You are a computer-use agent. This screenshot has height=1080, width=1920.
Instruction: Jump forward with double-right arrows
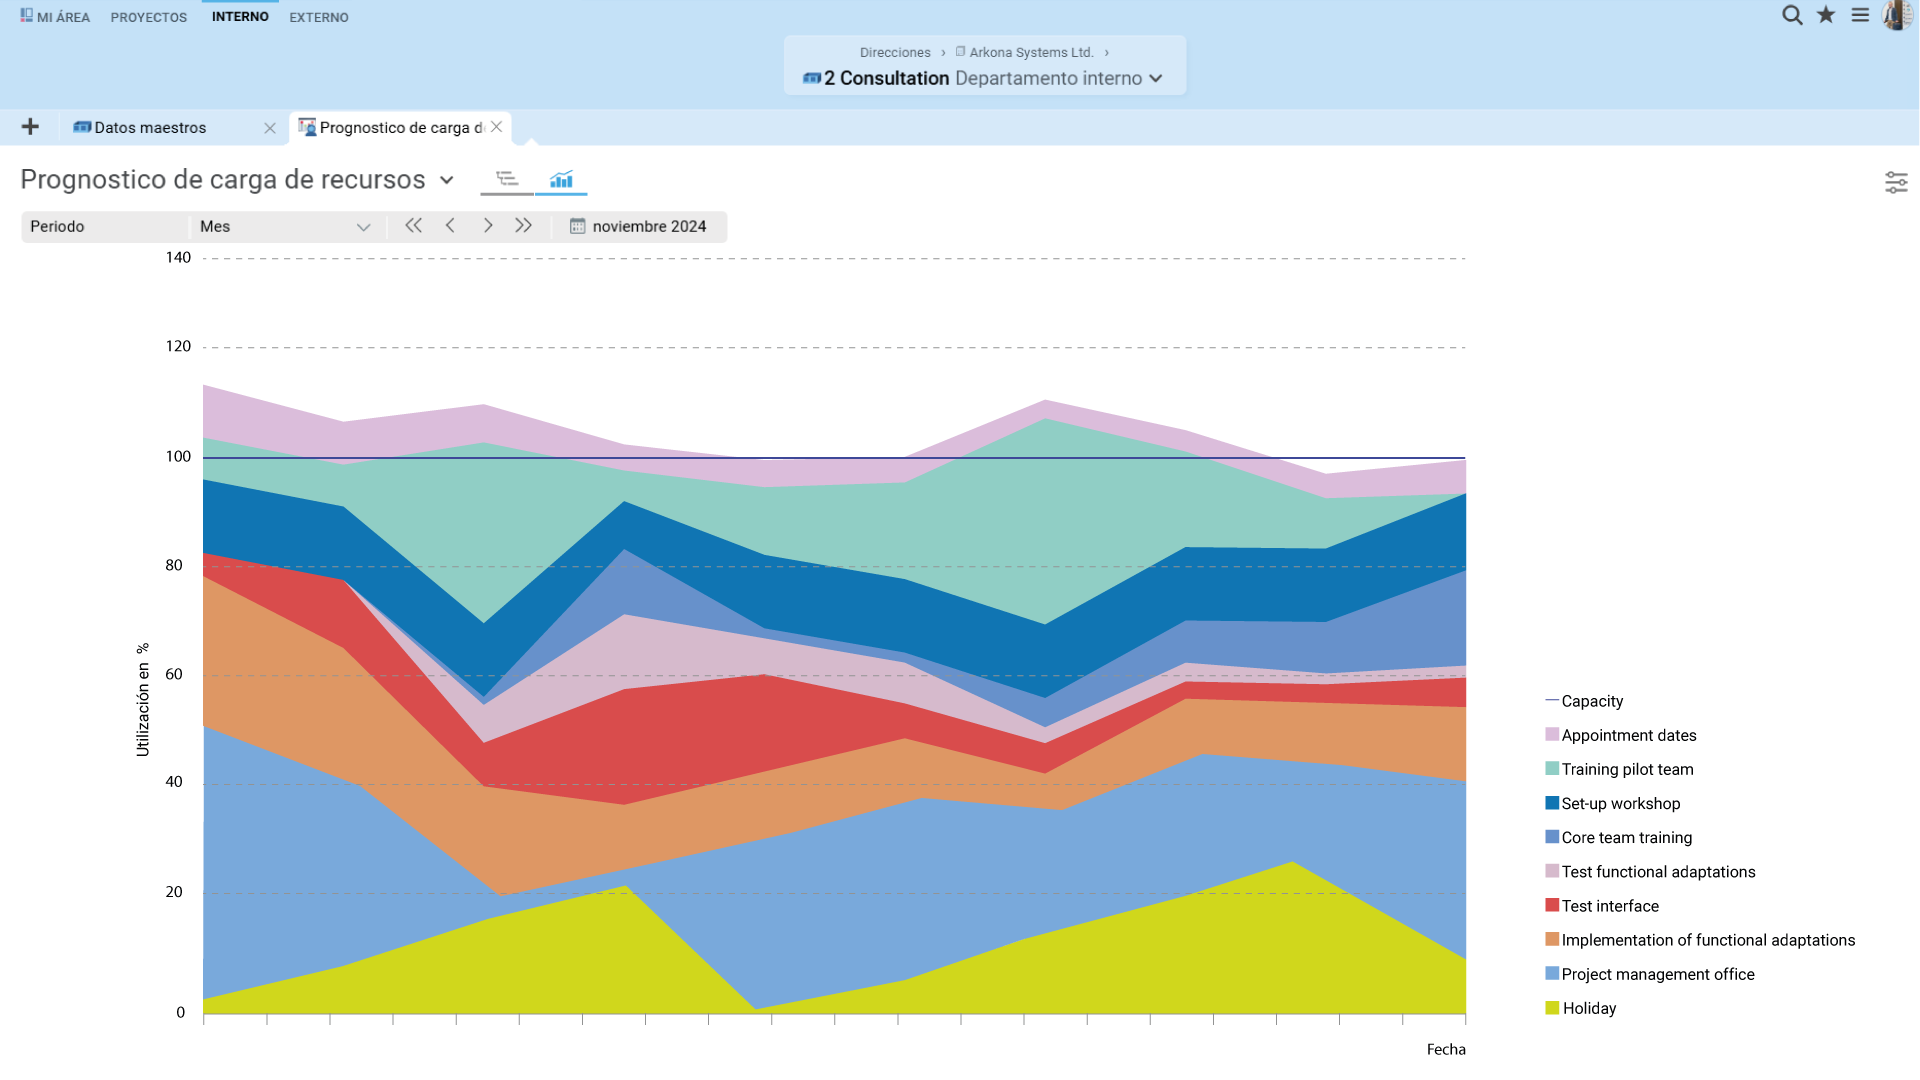point(523,226)
